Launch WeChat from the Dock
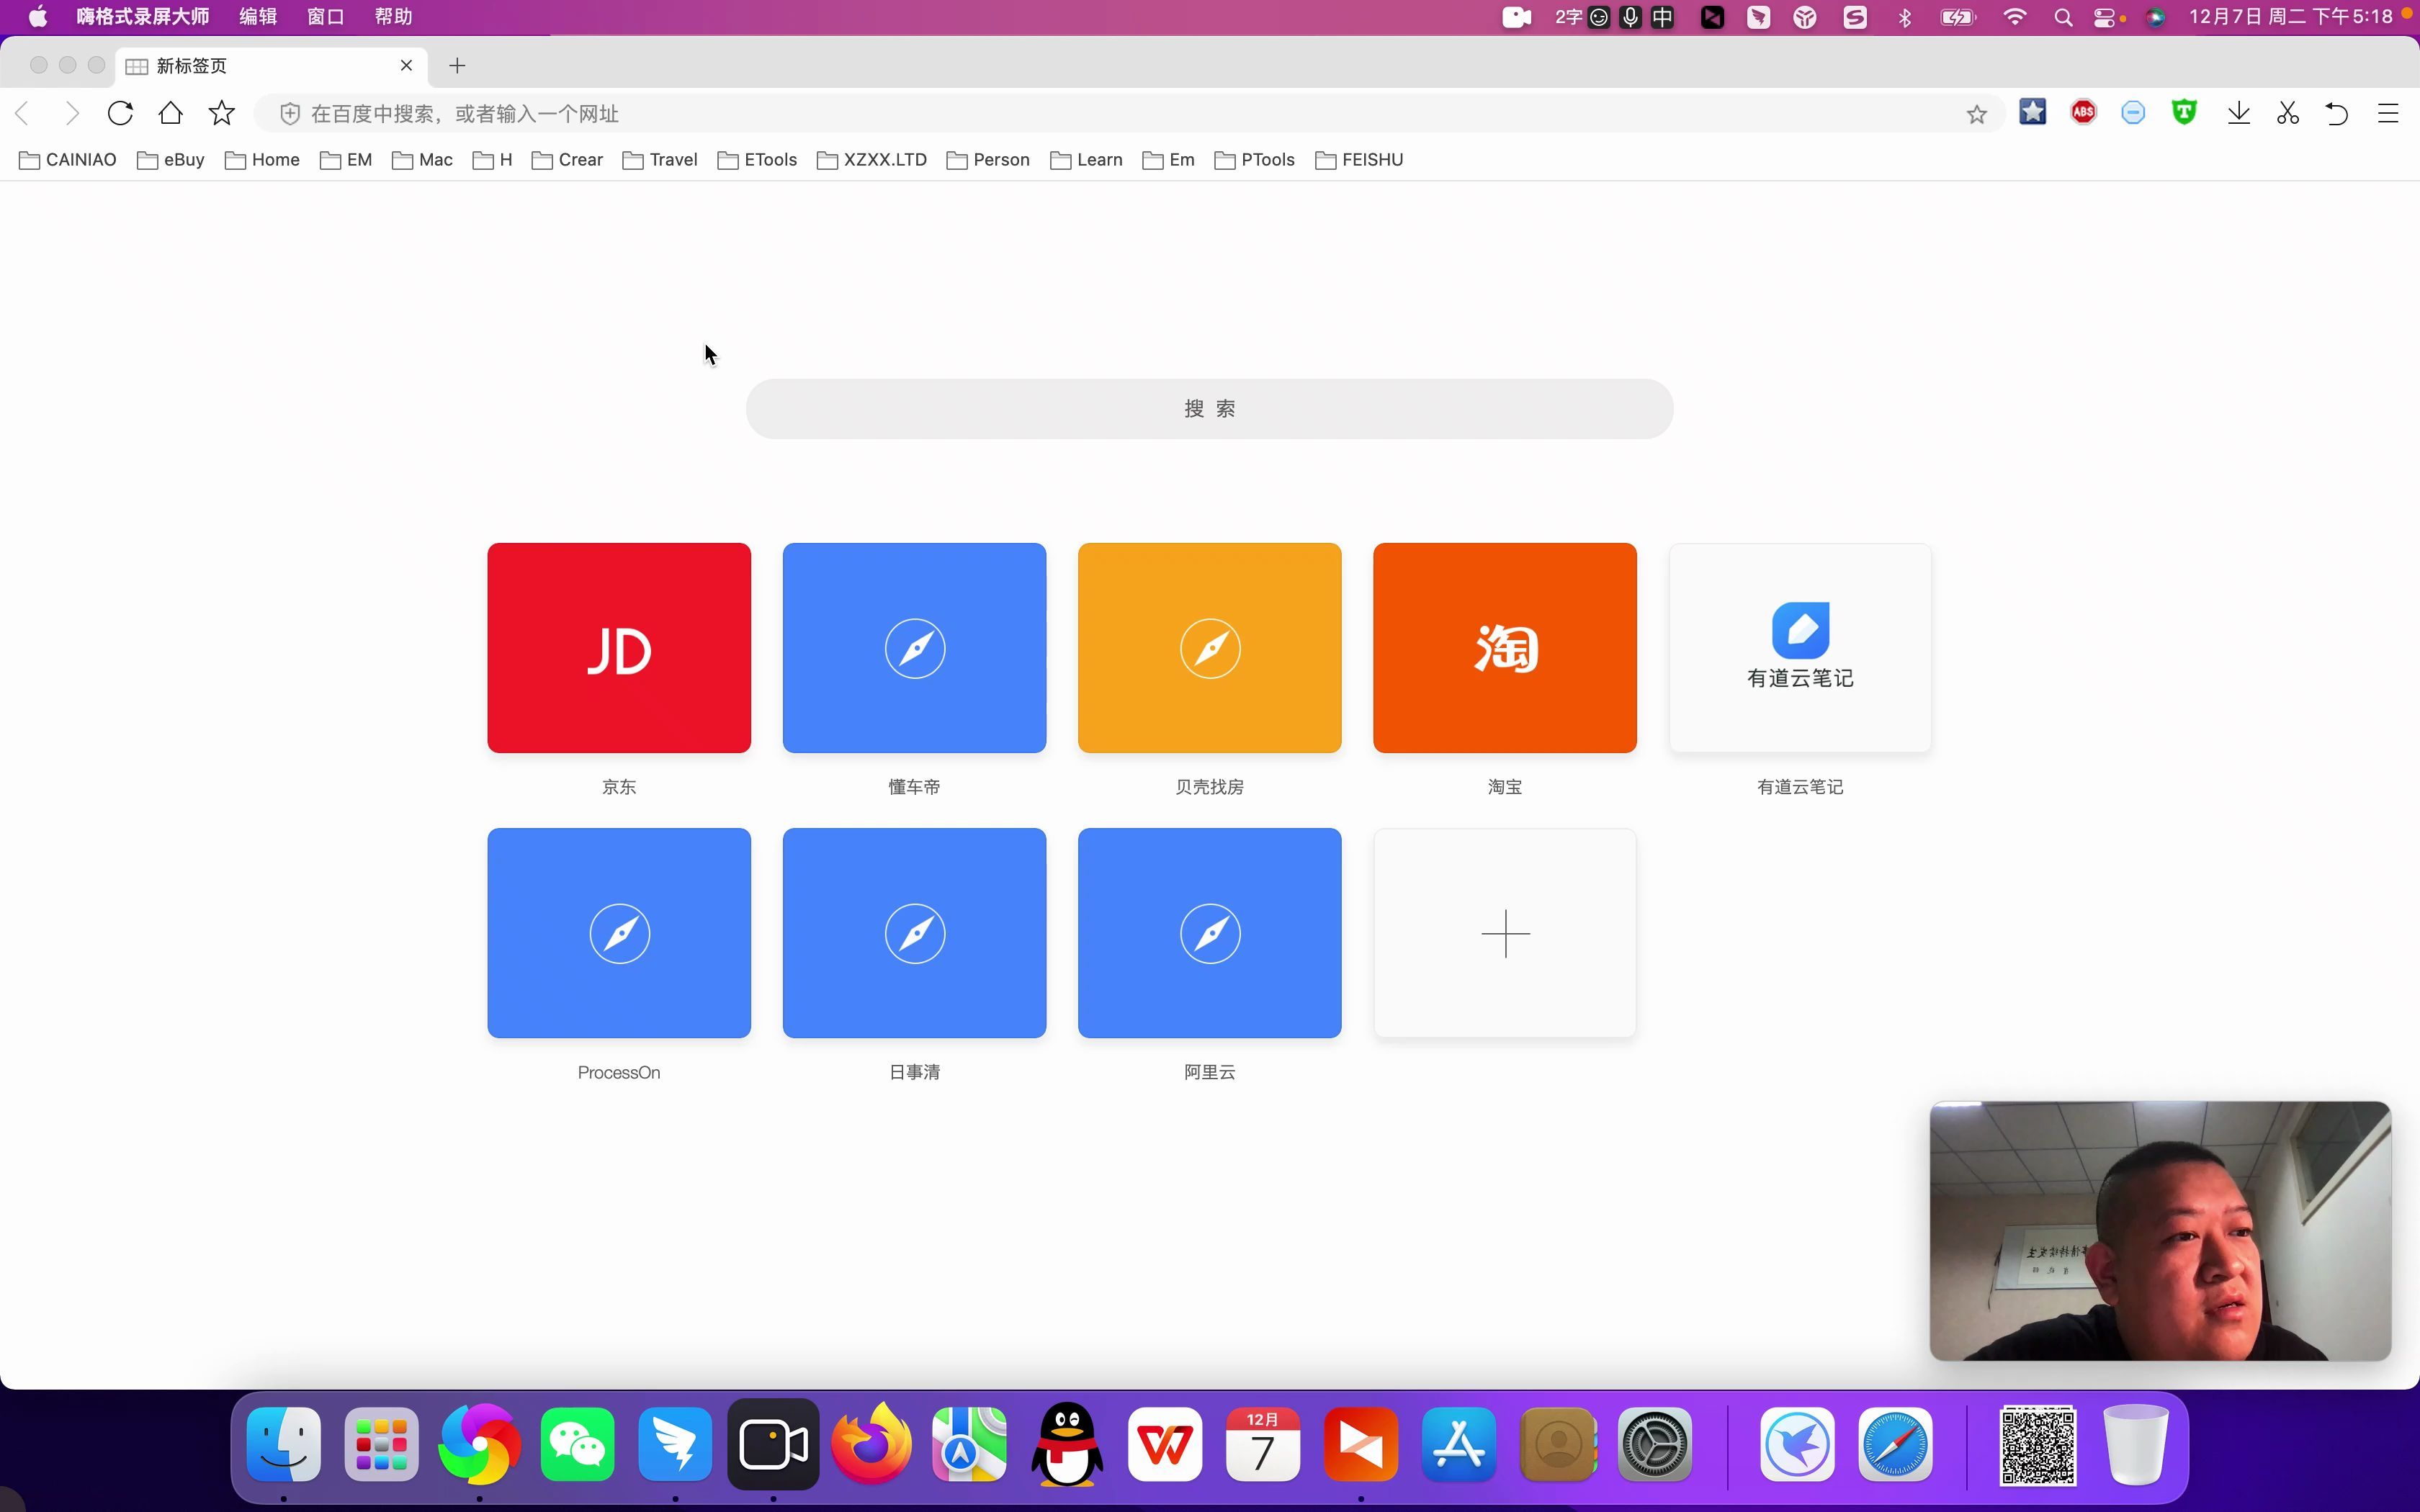Viewport: 2420px width, 1512px height. click(577, 1445)
